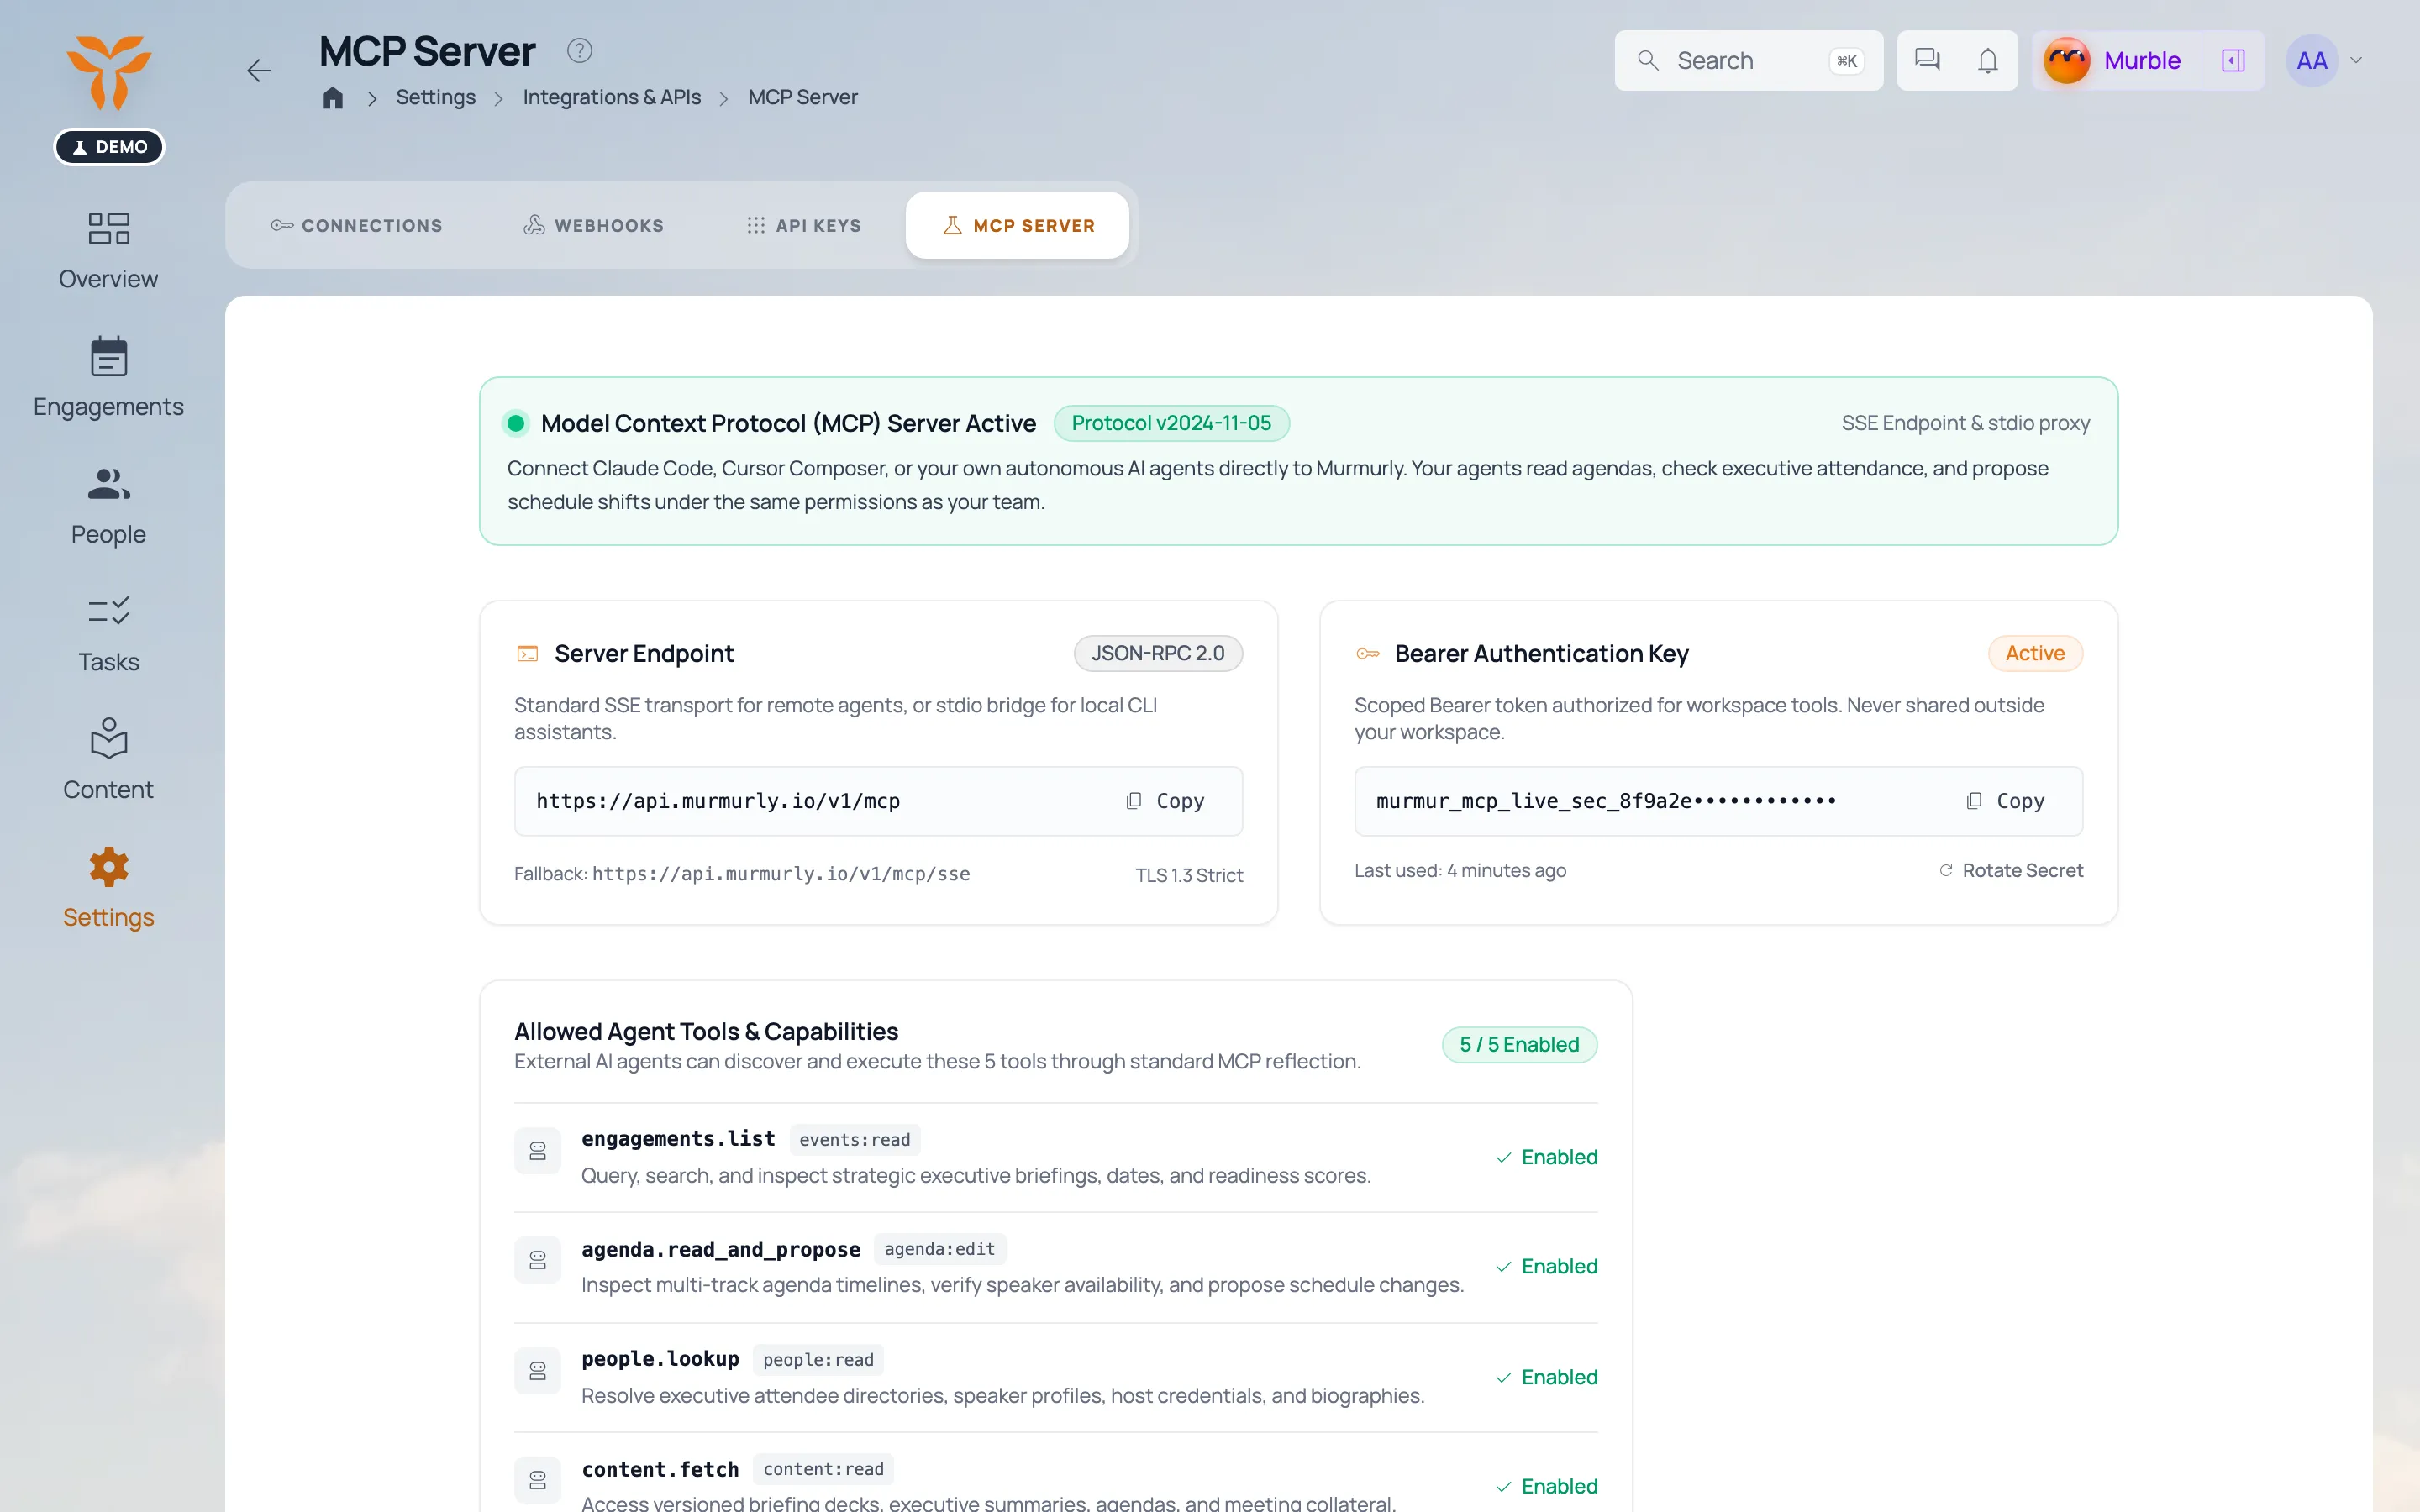
Task: Switch to the Connections tab
Action: (x=357, y=225)
